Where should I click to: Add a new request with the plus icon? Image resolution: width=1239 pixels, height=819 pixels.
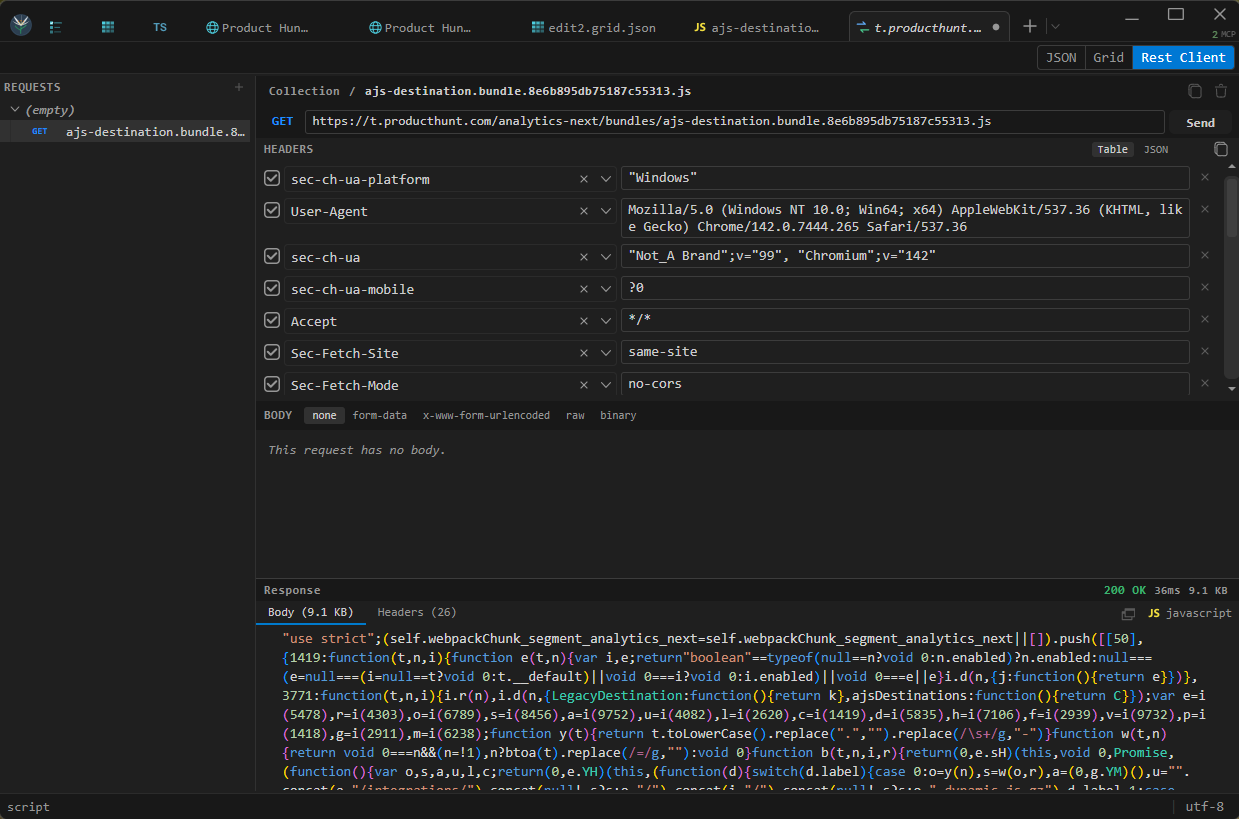239,87
